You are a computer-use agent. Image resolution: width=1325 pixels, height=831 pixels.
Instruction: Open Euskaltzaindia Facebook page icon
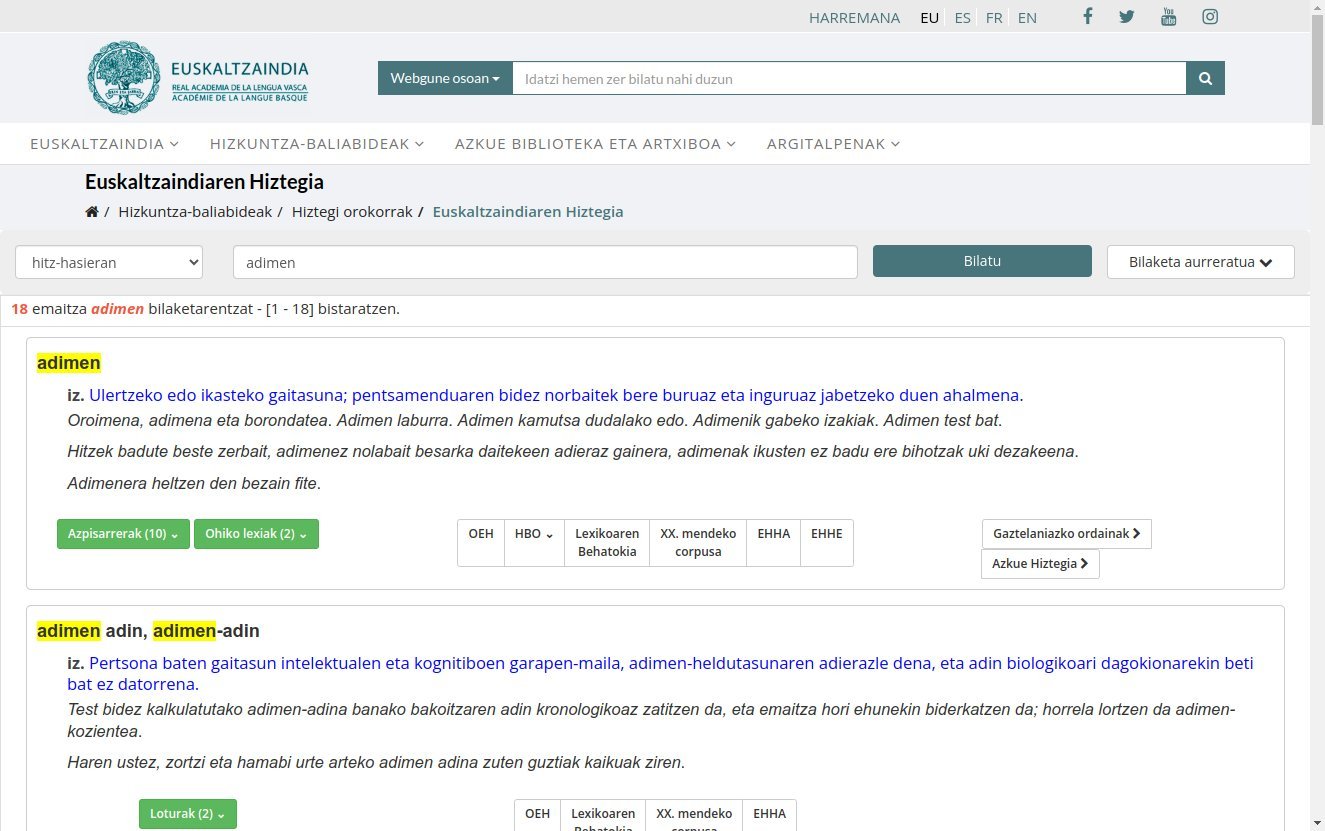tap(1087, 17)
